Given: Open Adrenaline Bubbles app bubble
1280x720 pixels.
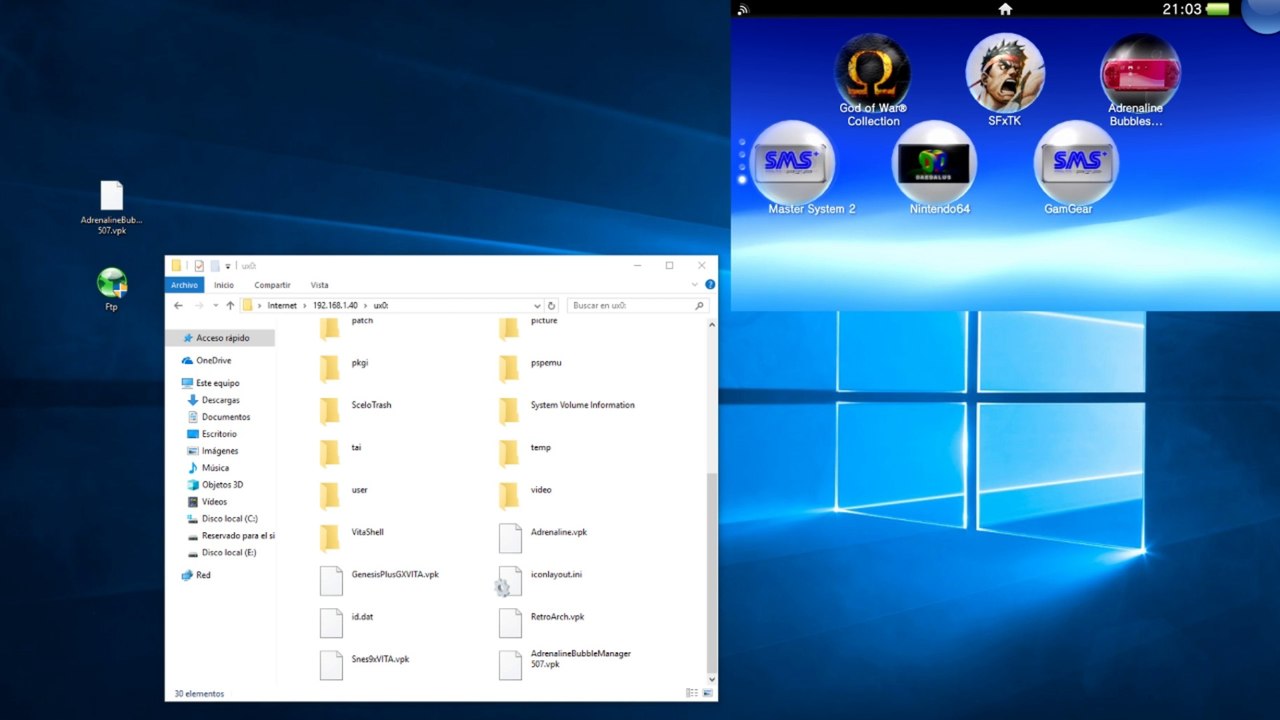Looking at the screenshot, I should pos(1140,73).
